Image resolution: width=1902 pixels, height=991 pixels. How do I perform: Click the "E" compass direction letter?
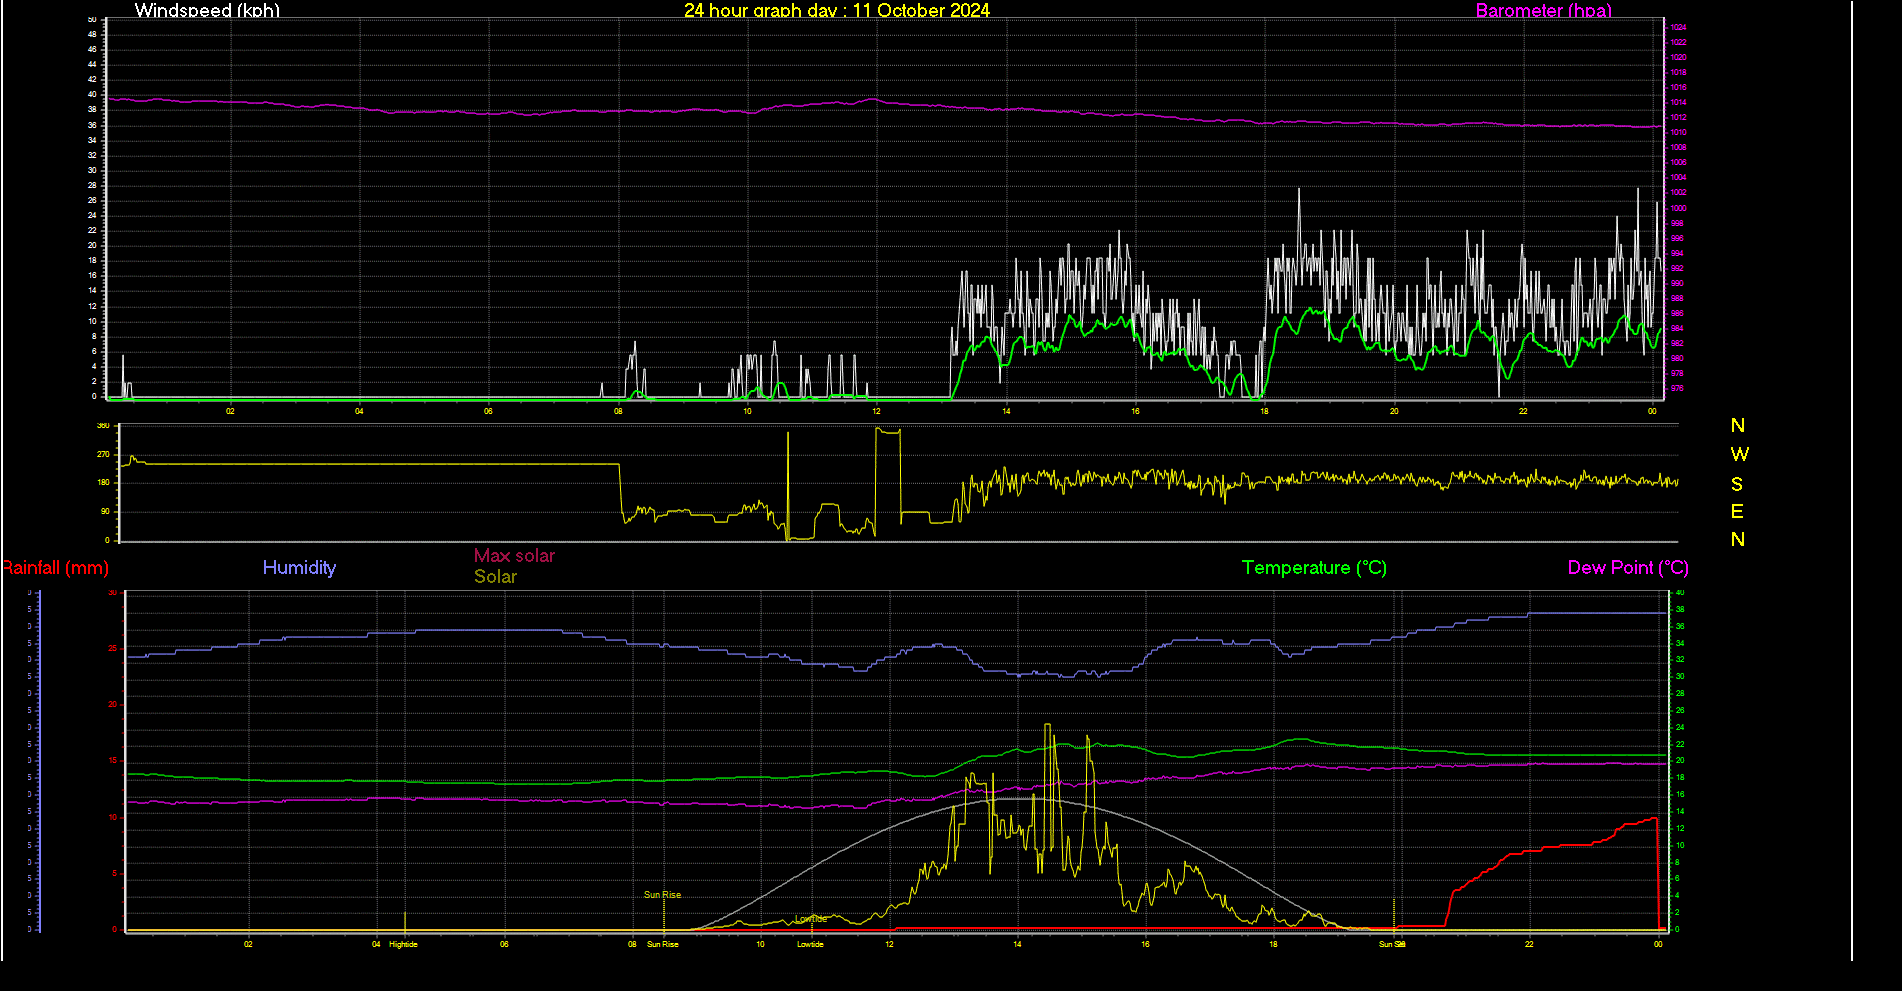[1737, 511]
